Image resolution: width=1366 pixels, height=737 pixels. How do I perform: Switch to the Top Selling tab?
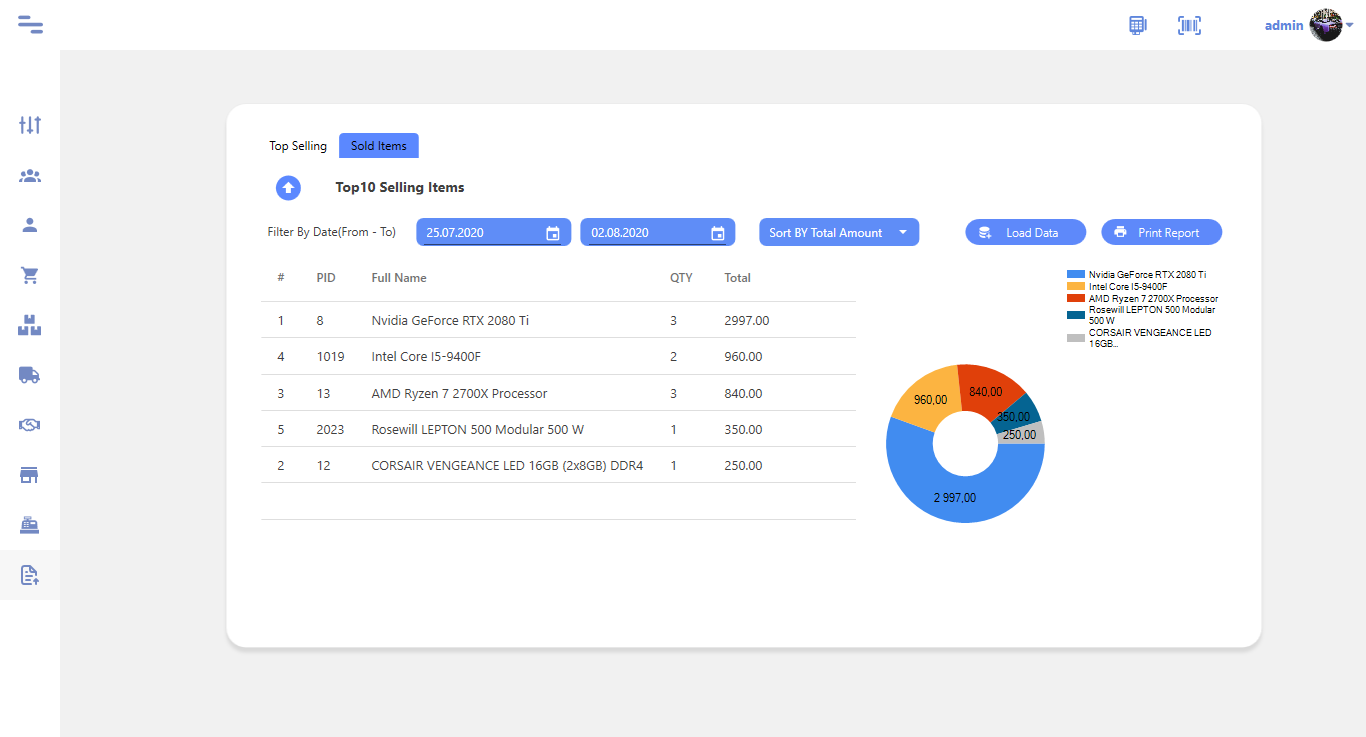[x=298, y=146]
